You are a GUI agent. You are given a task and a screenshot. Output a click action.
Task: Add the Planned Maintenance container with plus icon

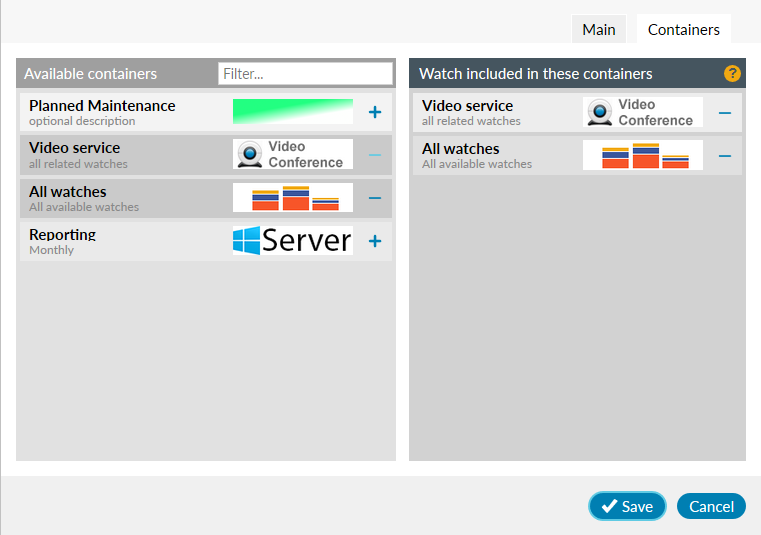pyautogui.click(x=375, y=112)
